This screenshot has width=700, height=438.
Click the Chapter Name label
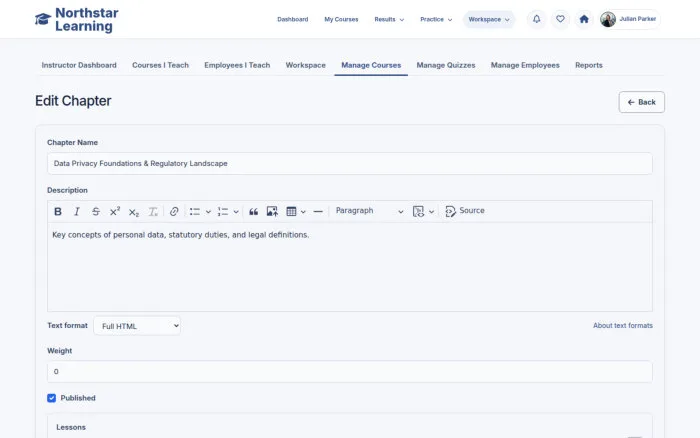click(x=72, y=142)
